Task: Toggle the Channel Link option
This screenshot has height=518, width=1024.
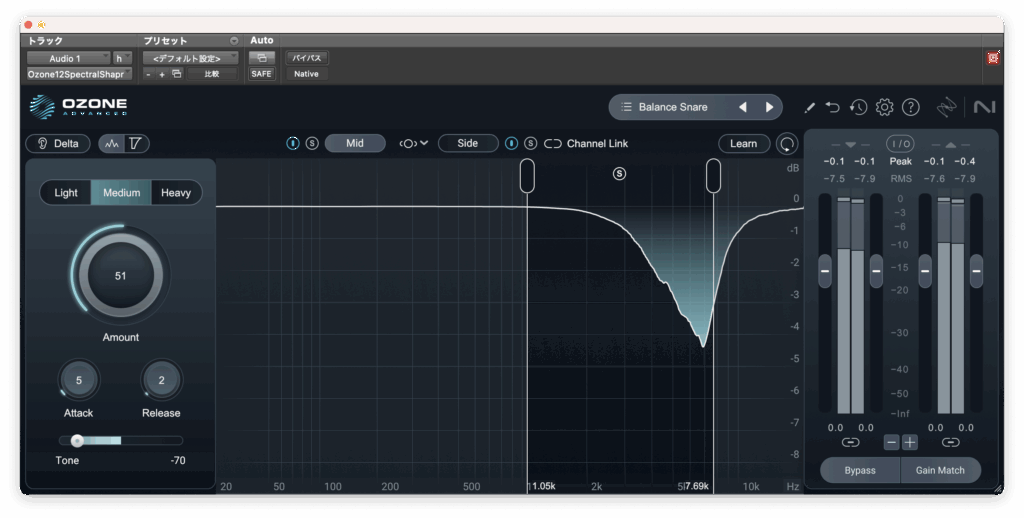Action: click(x=587, y=143)
